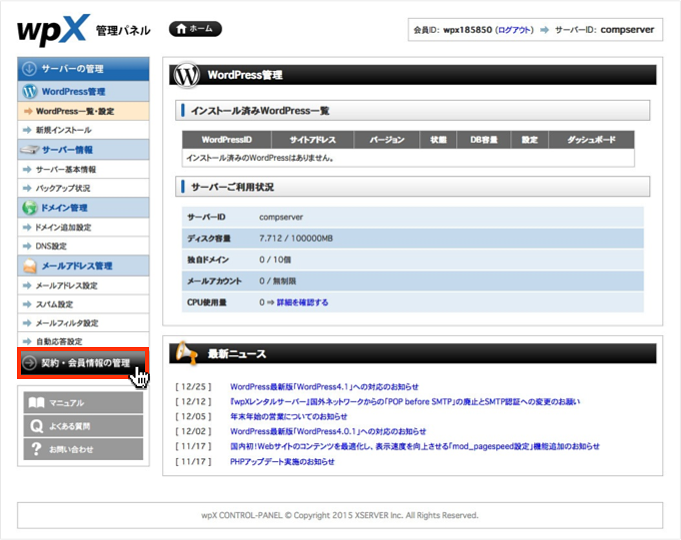The image size is (681, 540).
Task: Click the 独自ドメイン row value 0 / 10個
Action: click(x=275, y=260)
